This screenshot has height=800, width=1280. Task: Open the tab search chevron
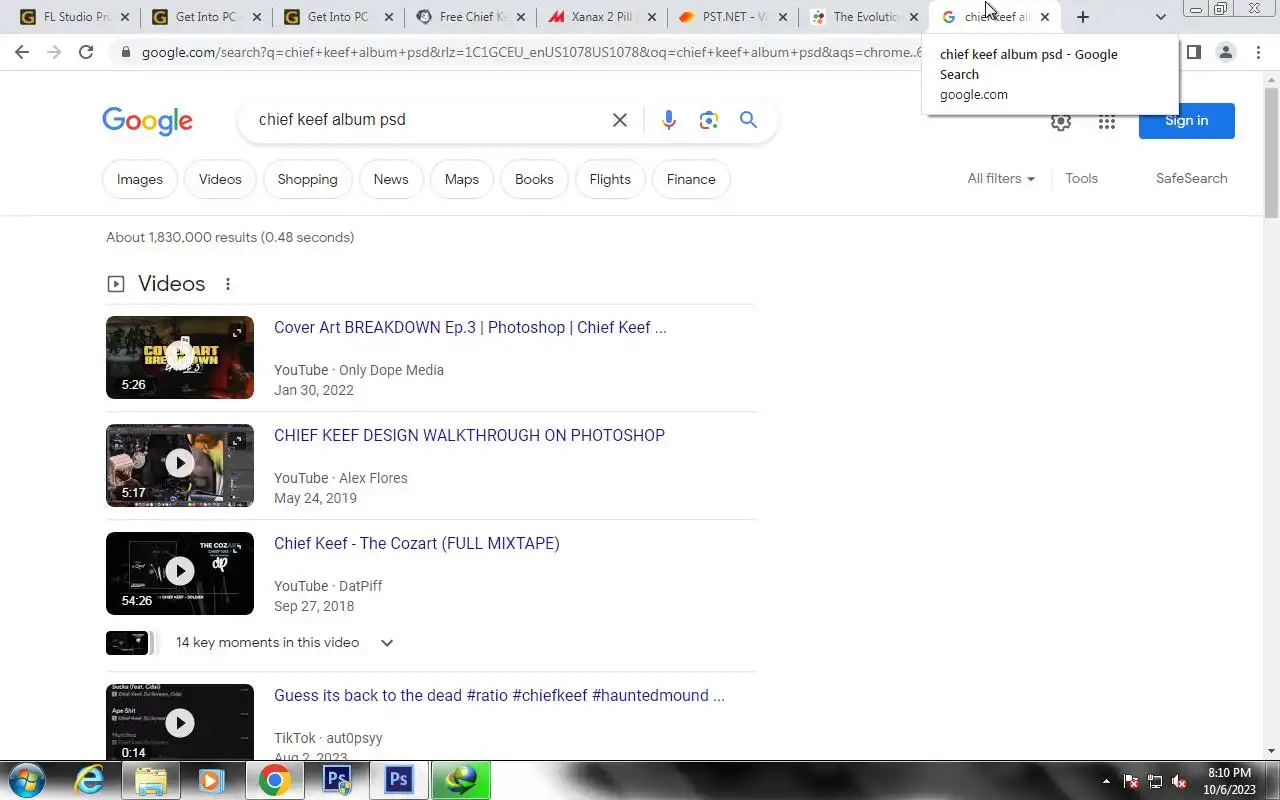pyautogui.click(x=1160, y=17)
